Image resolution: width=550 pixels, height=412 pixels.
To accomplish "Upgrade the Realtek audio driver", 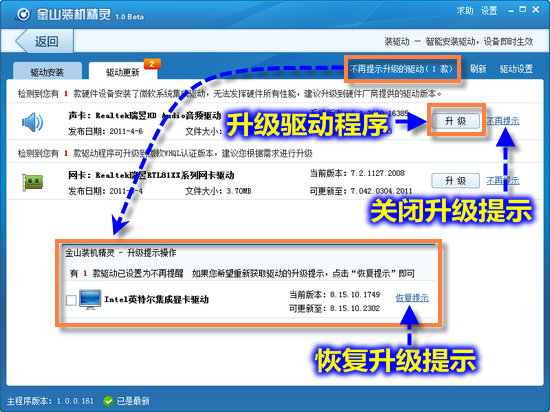I will pos(455,121).
